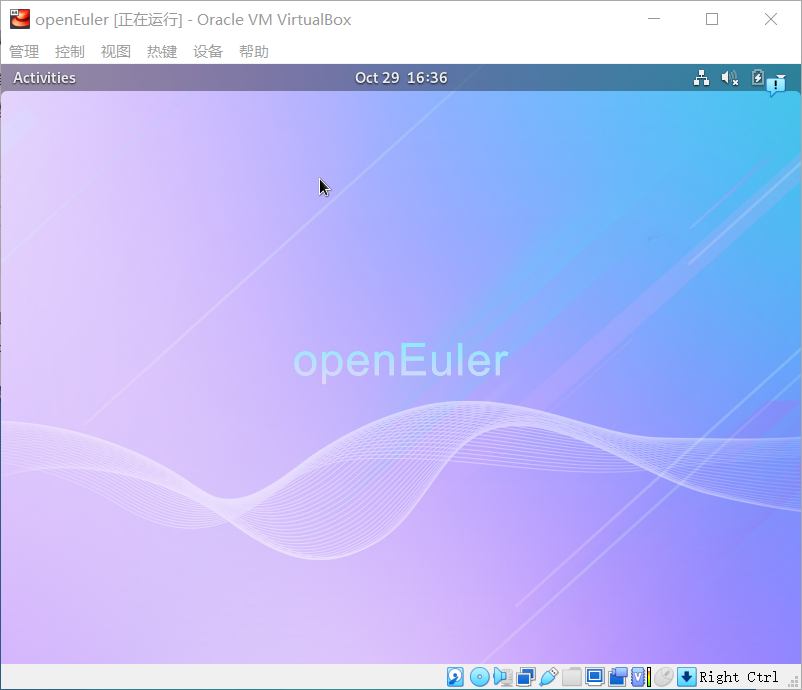The image size is (802, 690).
Task: Open the VirtualBox notification bubble icon
Action: pos(775,86)
